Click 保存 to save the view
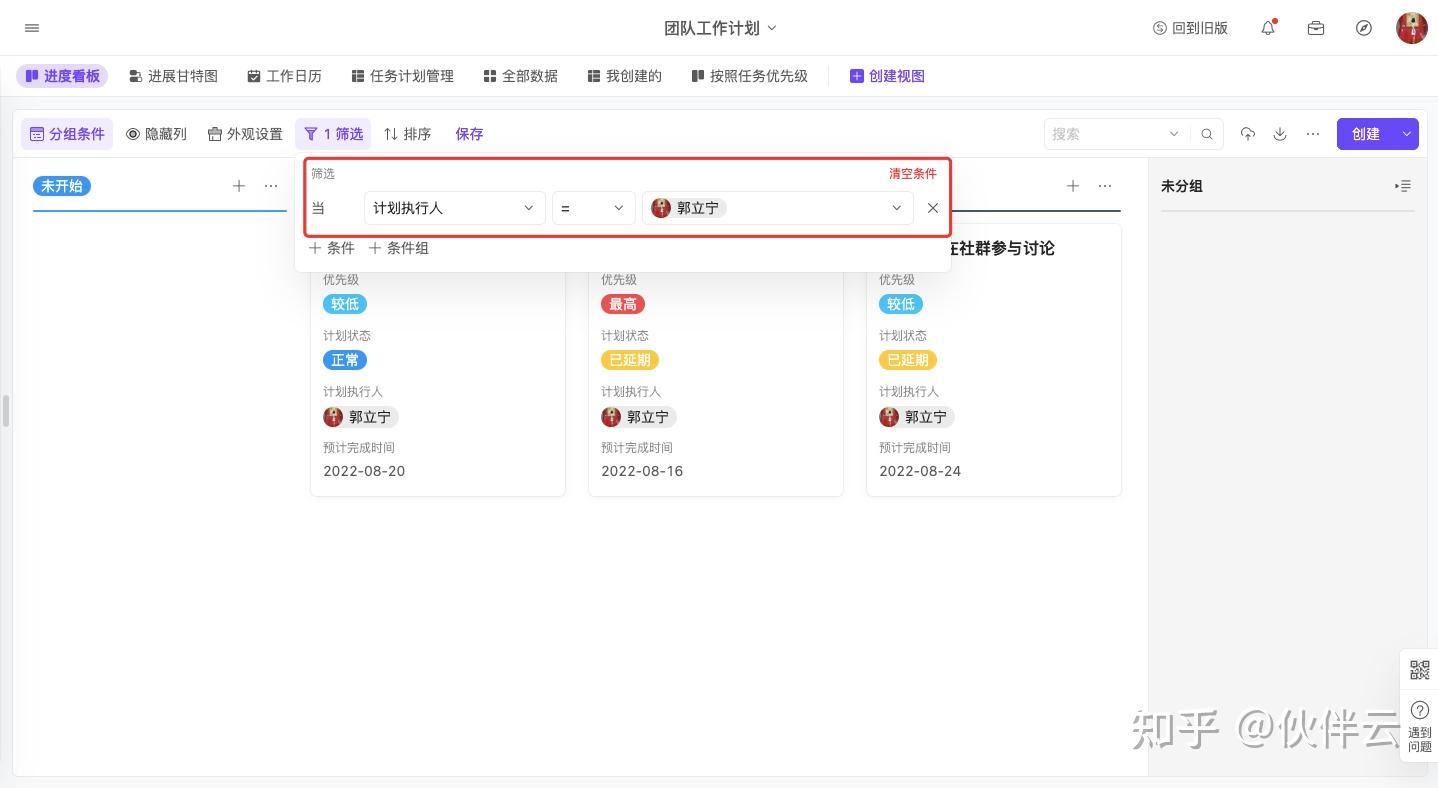The width and height of the screenshot is (1438, 788). click(469, 133)
